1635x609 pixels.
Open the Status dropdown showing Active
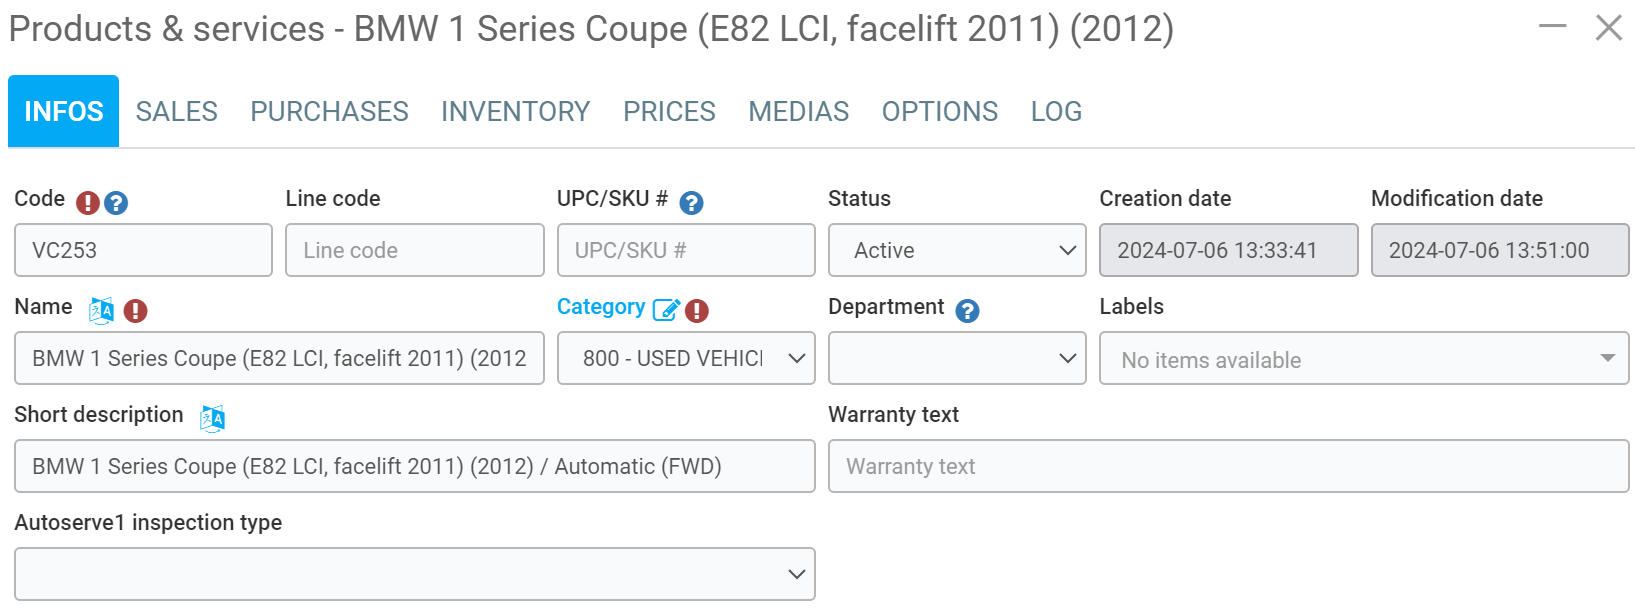click(957, 250)
